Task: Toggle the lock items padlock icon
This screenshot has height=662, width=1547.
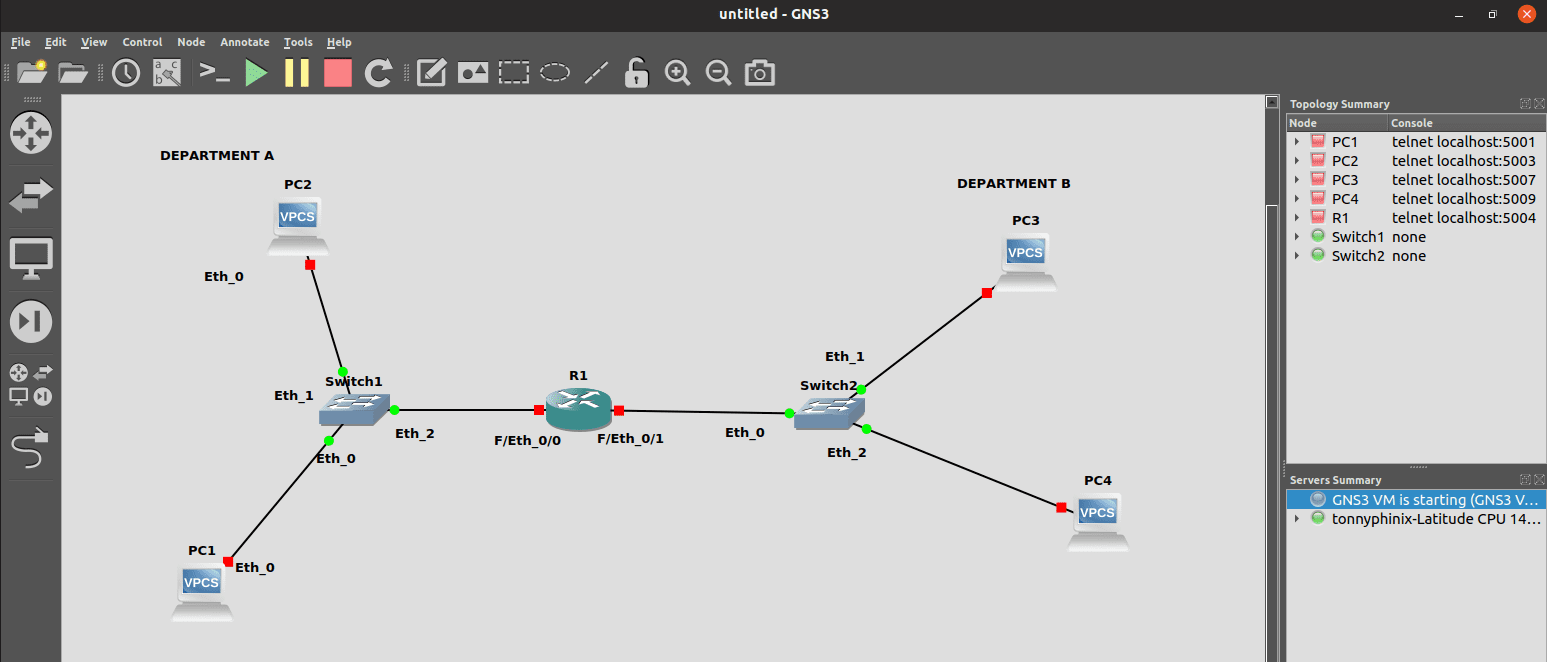Action: [636, 72]
